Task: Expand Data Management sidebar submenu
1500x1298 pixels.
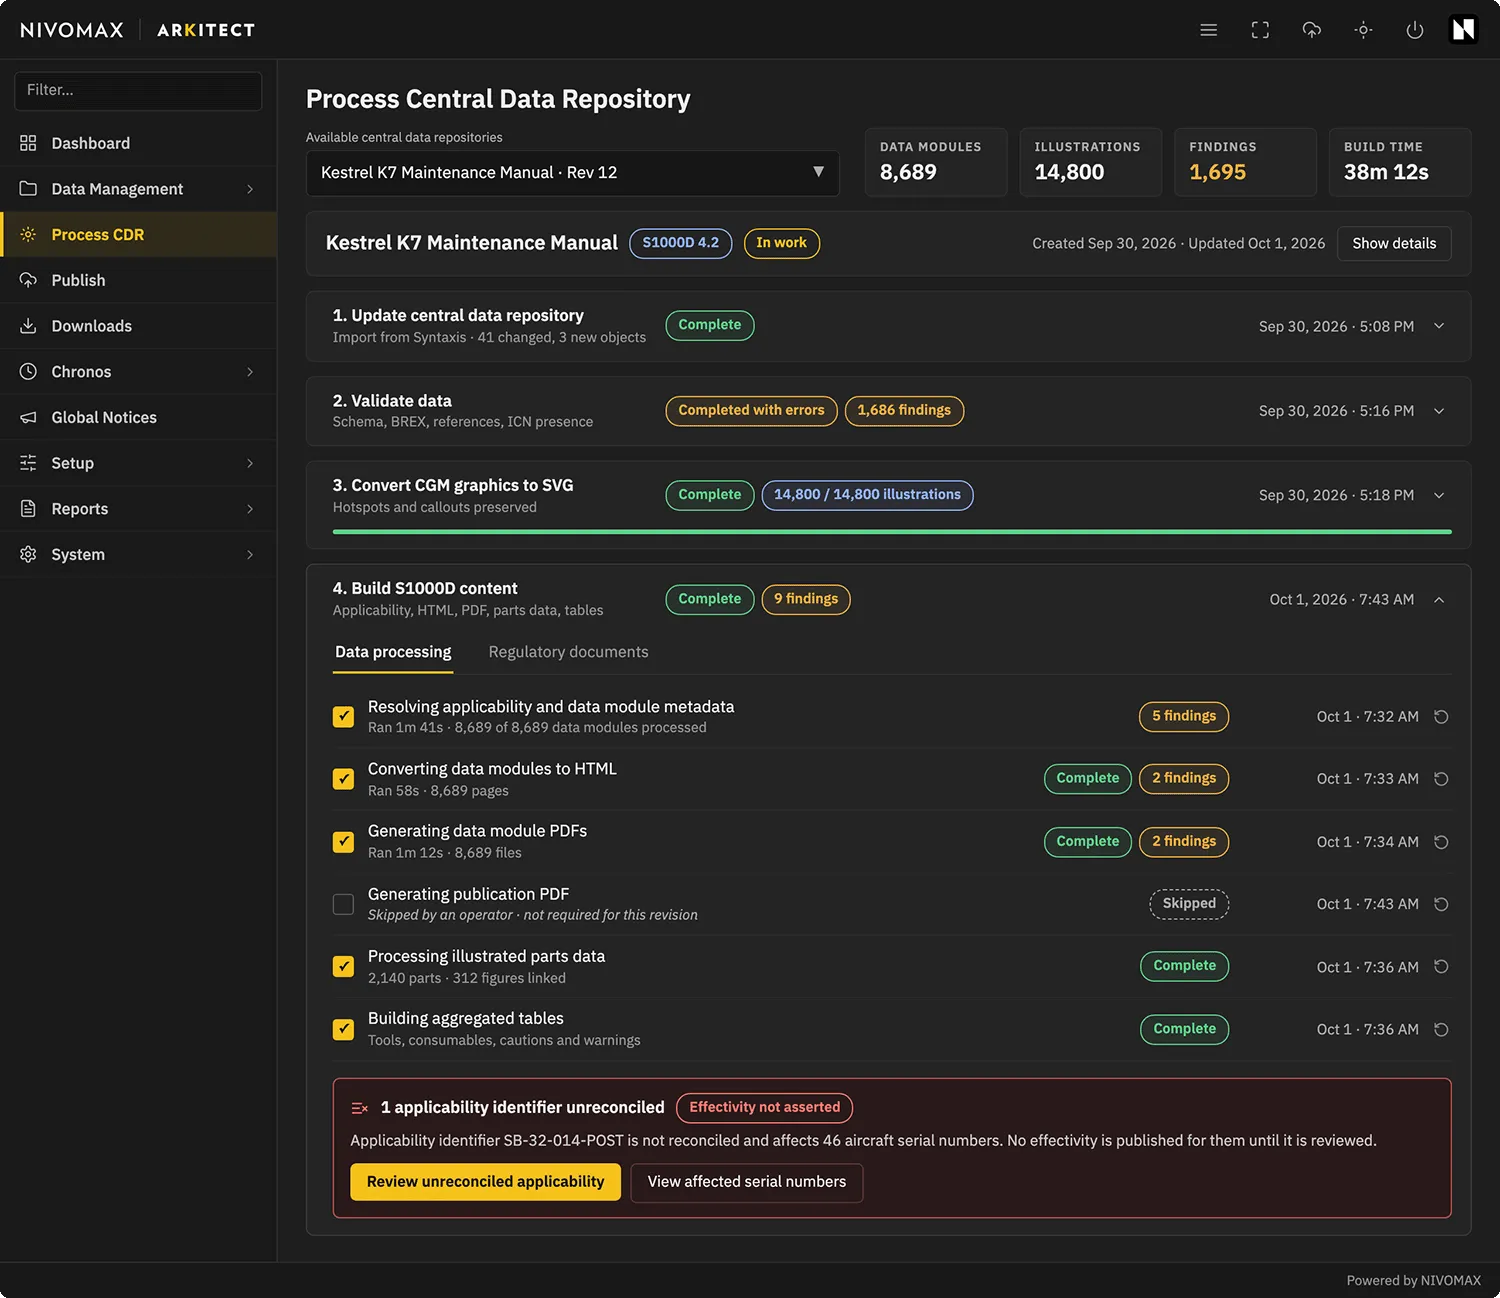Action: [138, 189]
